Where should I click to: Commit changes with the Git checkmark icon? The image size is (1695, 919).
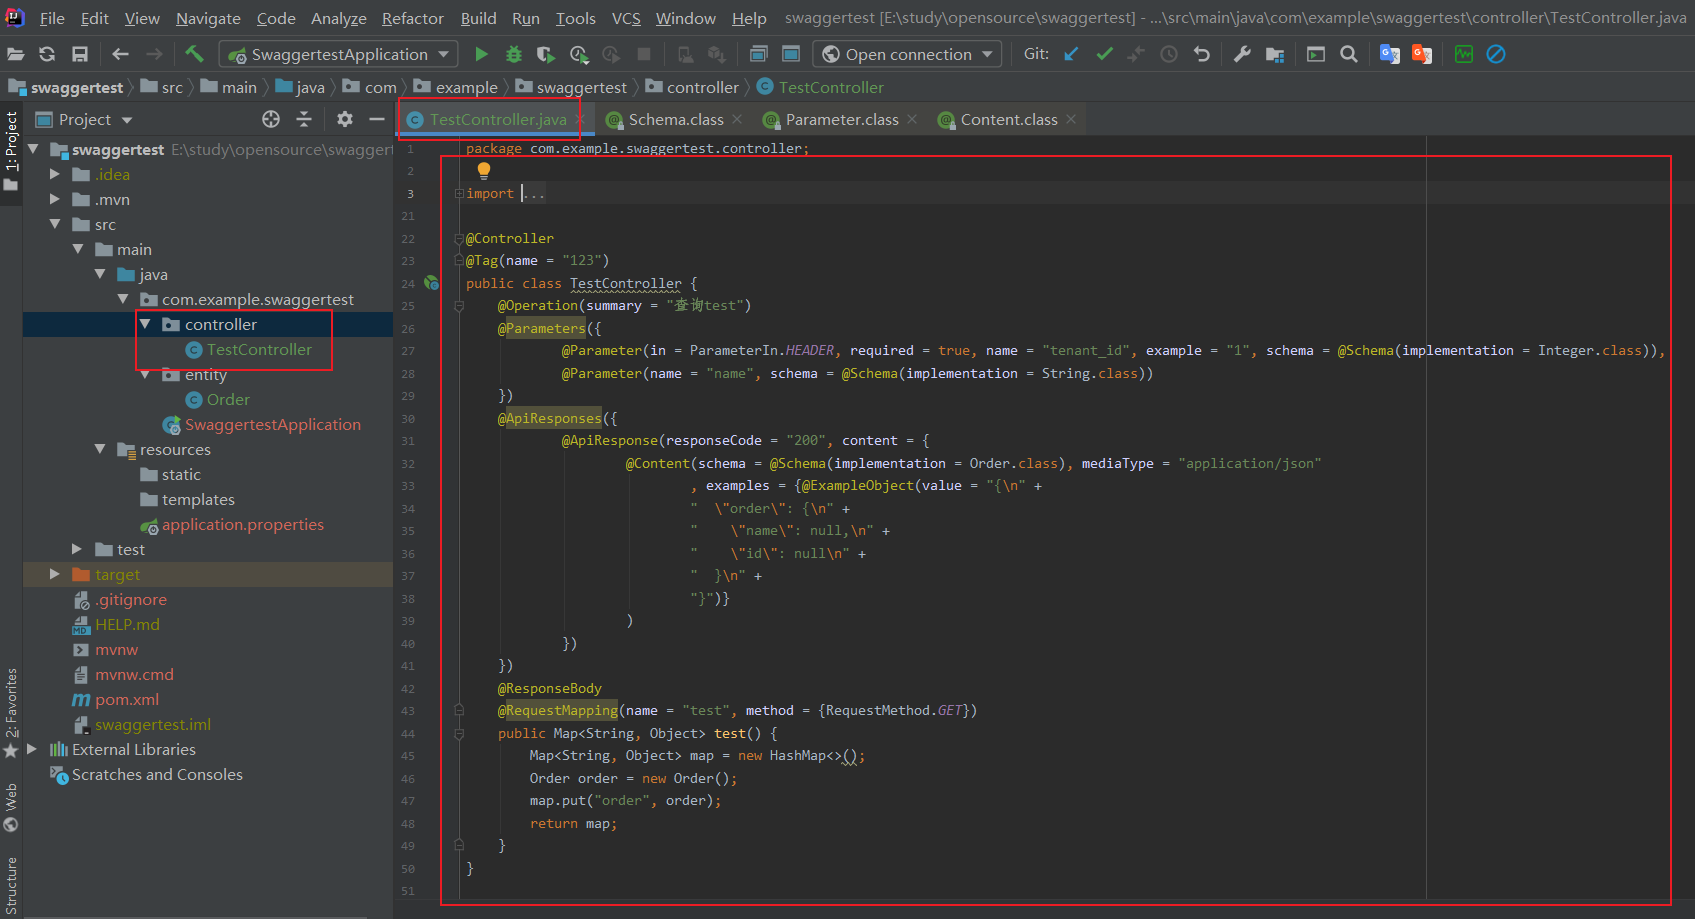click(x=1104, y=54)
